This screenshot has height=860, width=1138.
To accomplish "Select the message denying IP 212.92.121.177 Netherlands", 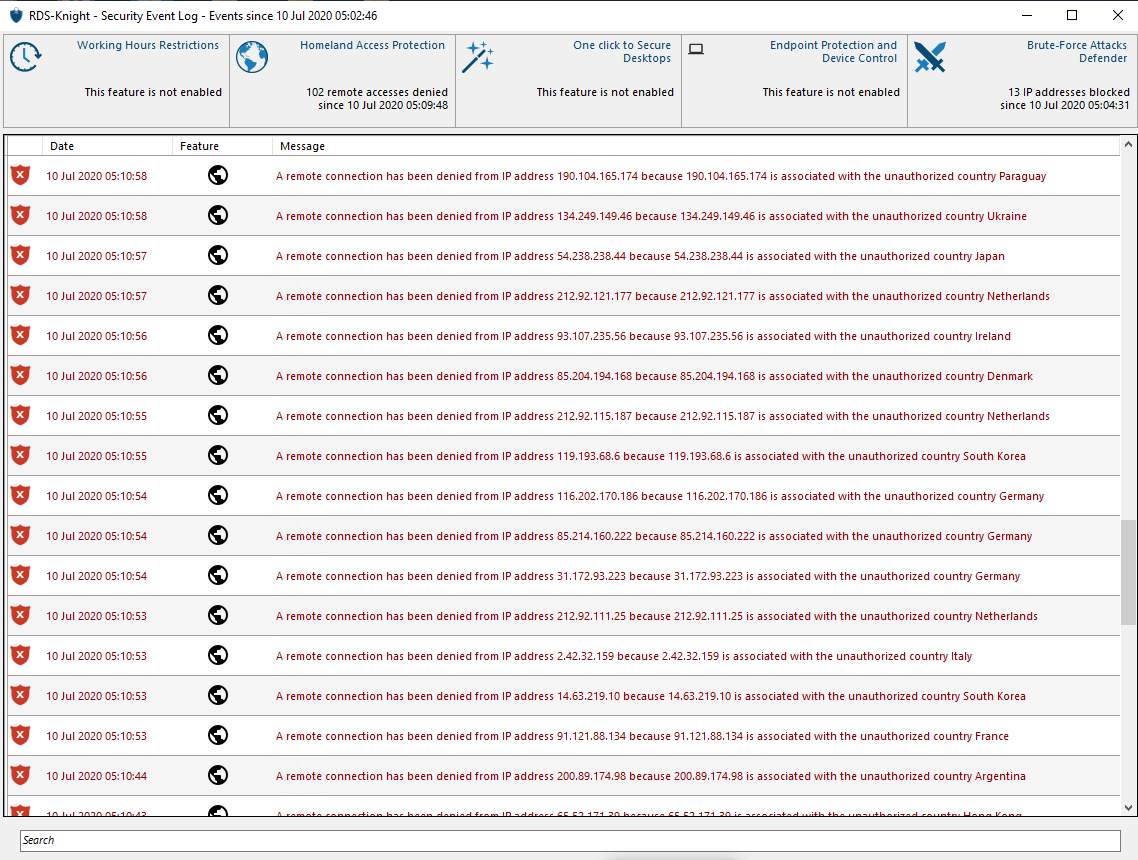I will [663, 296].
